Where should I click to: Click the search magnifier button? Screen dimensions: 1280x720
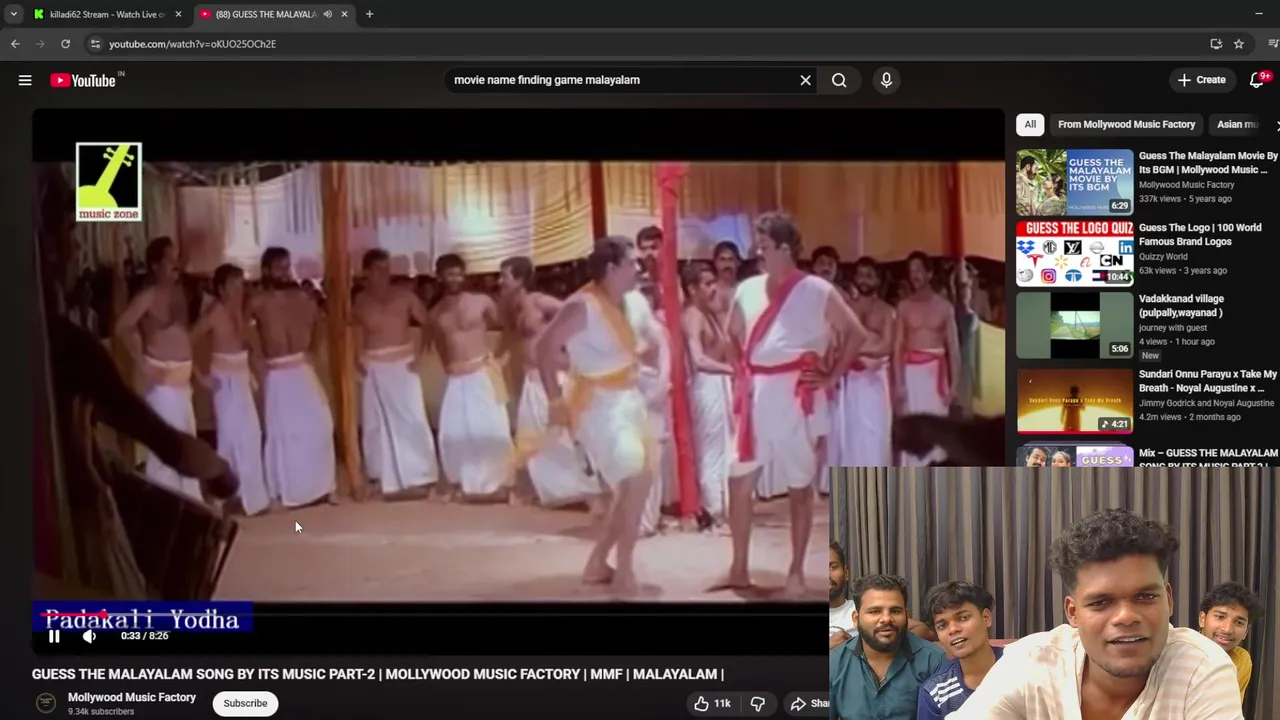tap(839, 80)
